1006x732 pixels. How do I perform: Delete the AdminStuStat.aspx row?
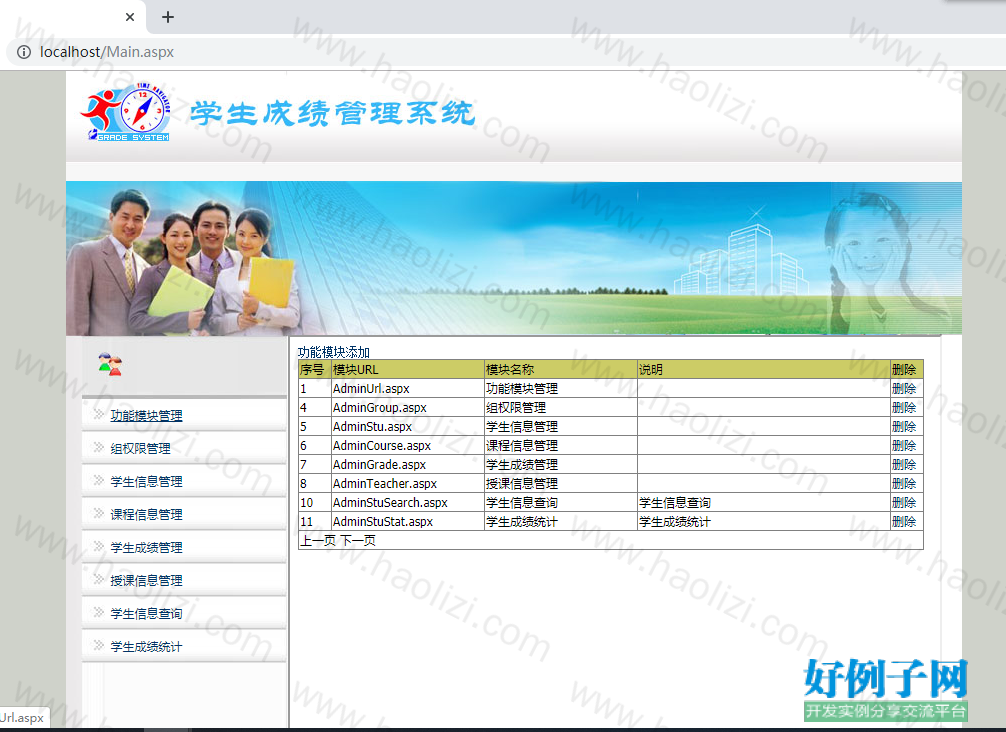click(904, 522)
